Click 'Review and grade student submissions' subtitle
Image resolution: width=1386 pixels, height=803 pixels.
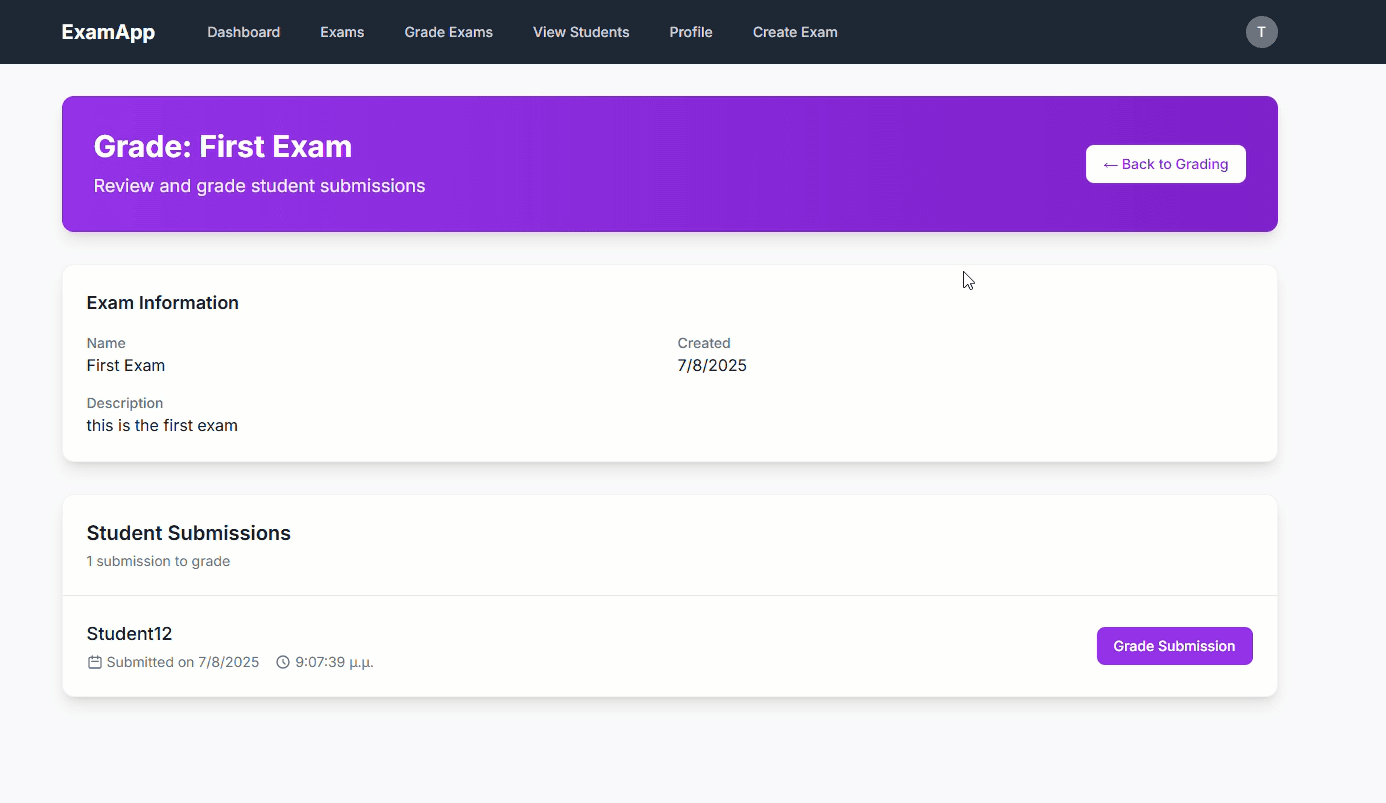tap(260, 186)
